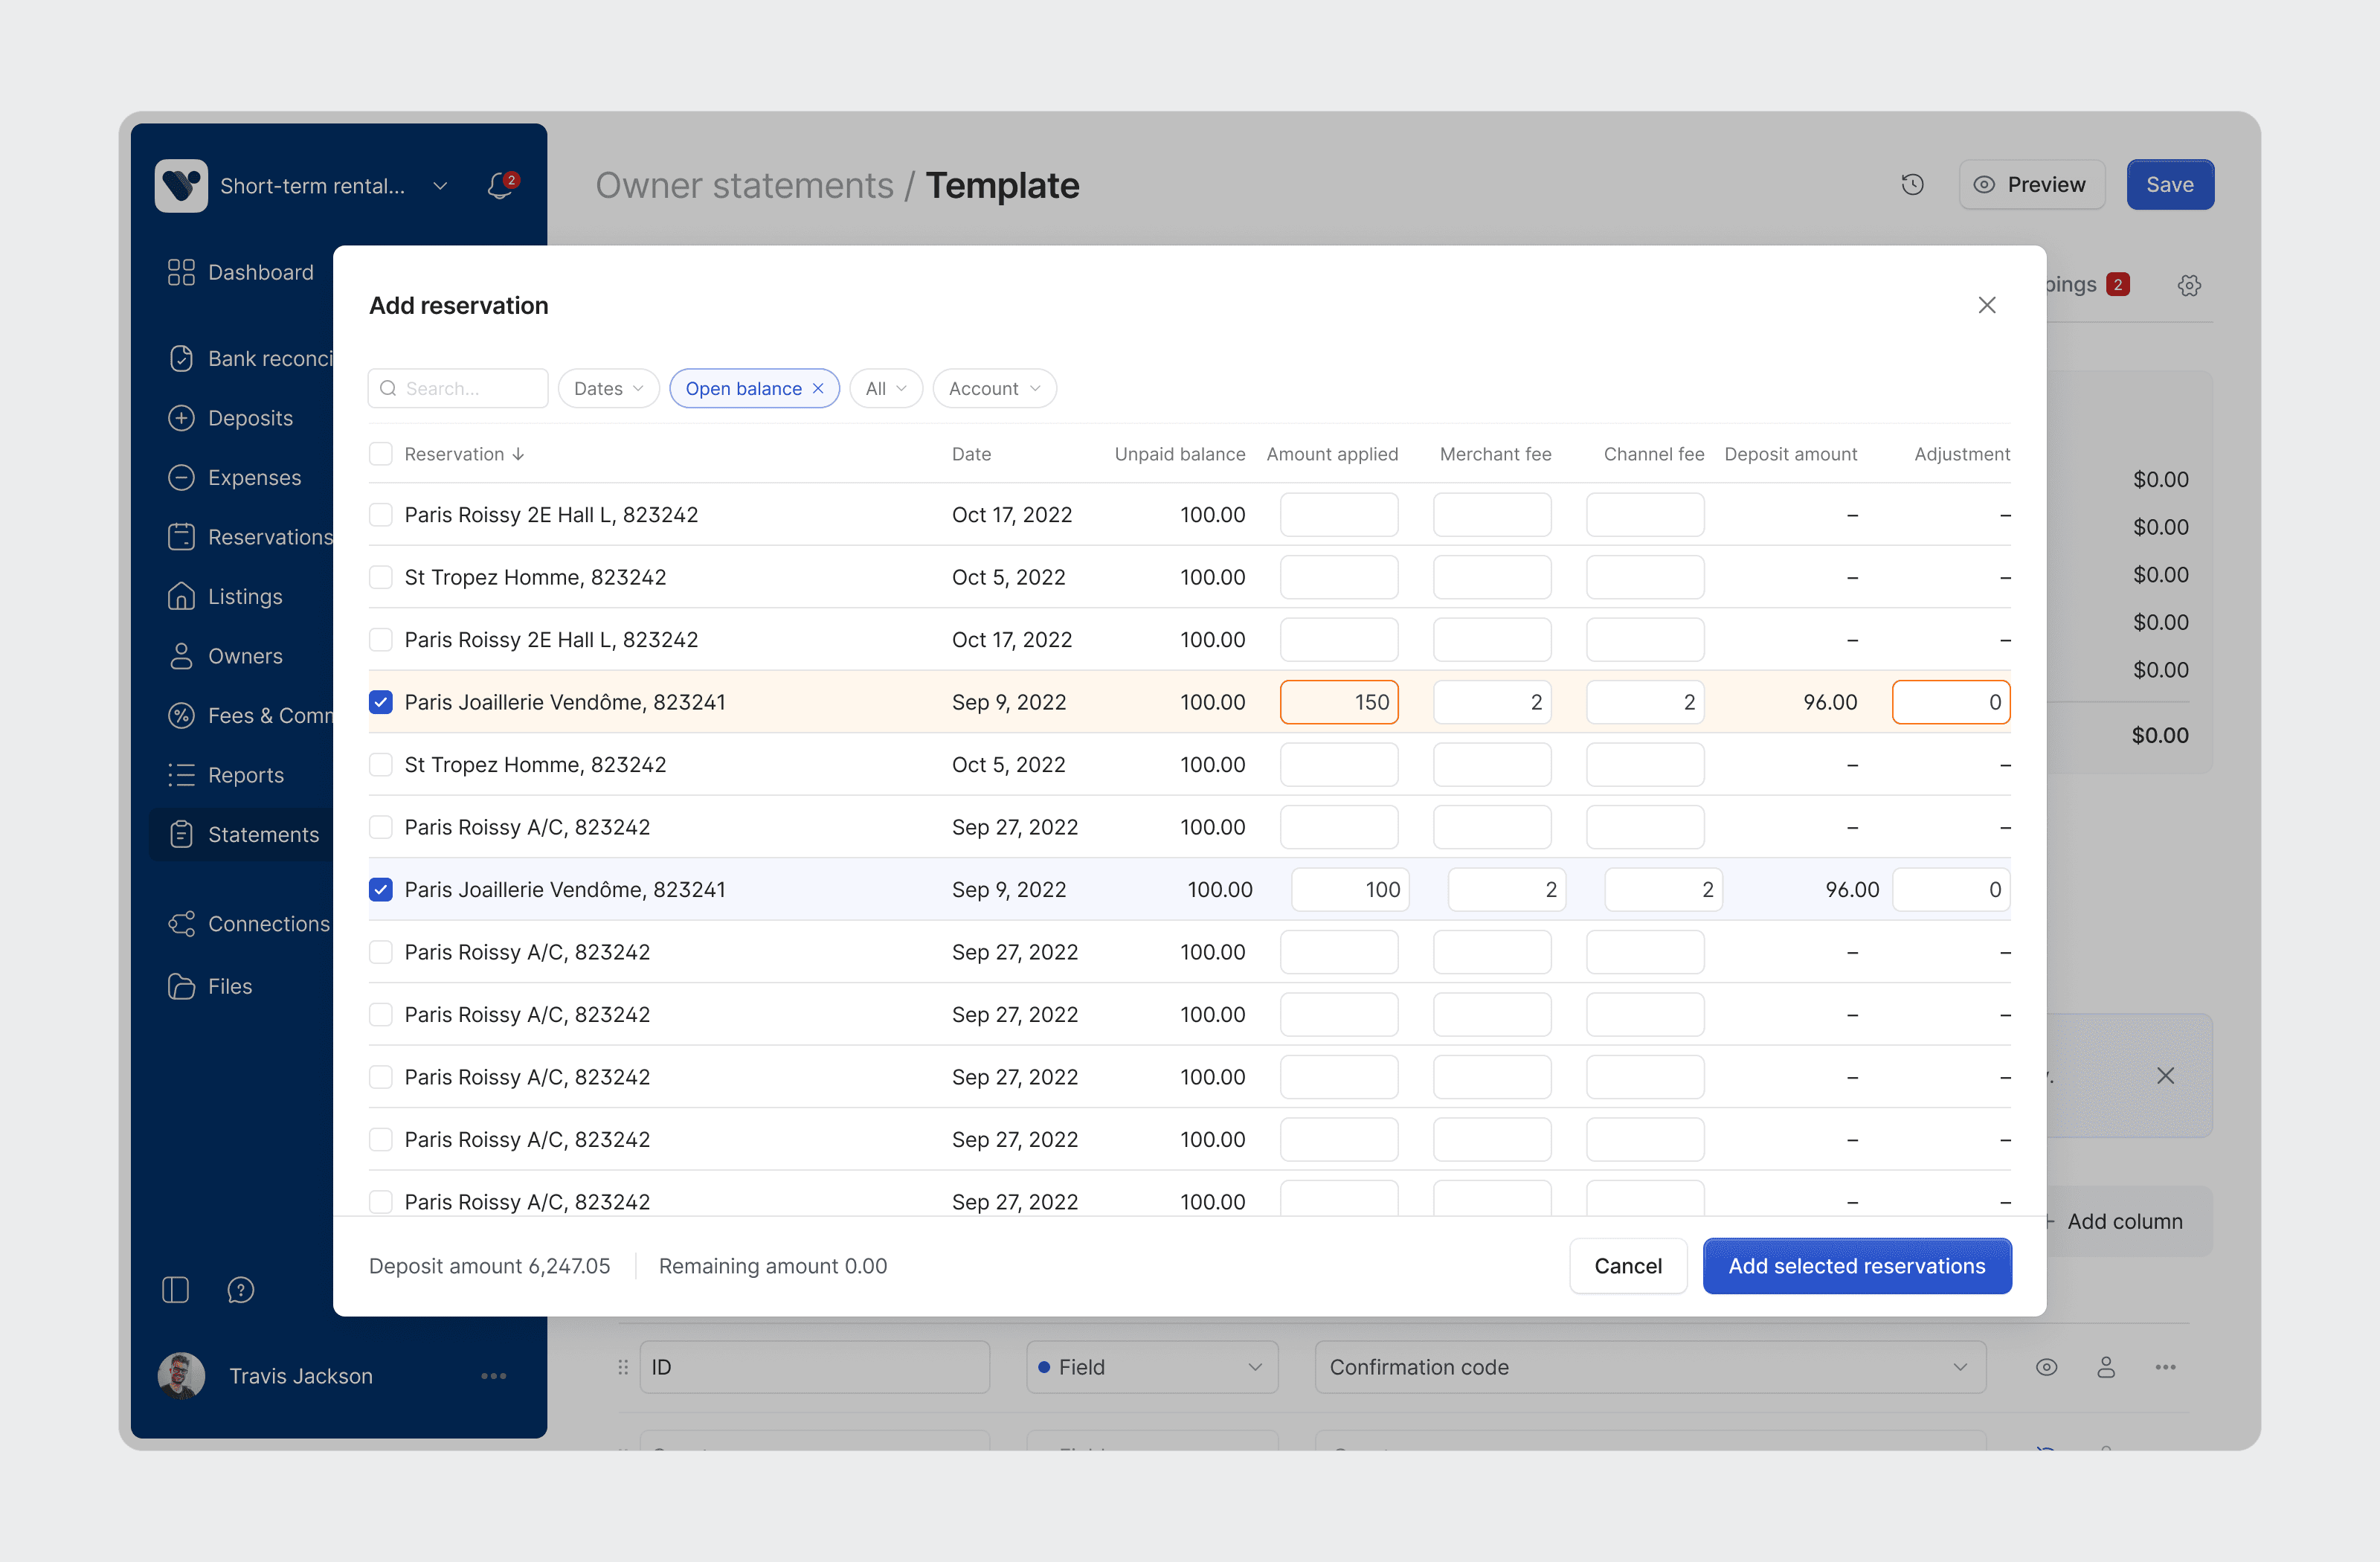Check the first Paris Roissy 2E Hall L row
This screenshot has width=2380, height=1562.
380,515
